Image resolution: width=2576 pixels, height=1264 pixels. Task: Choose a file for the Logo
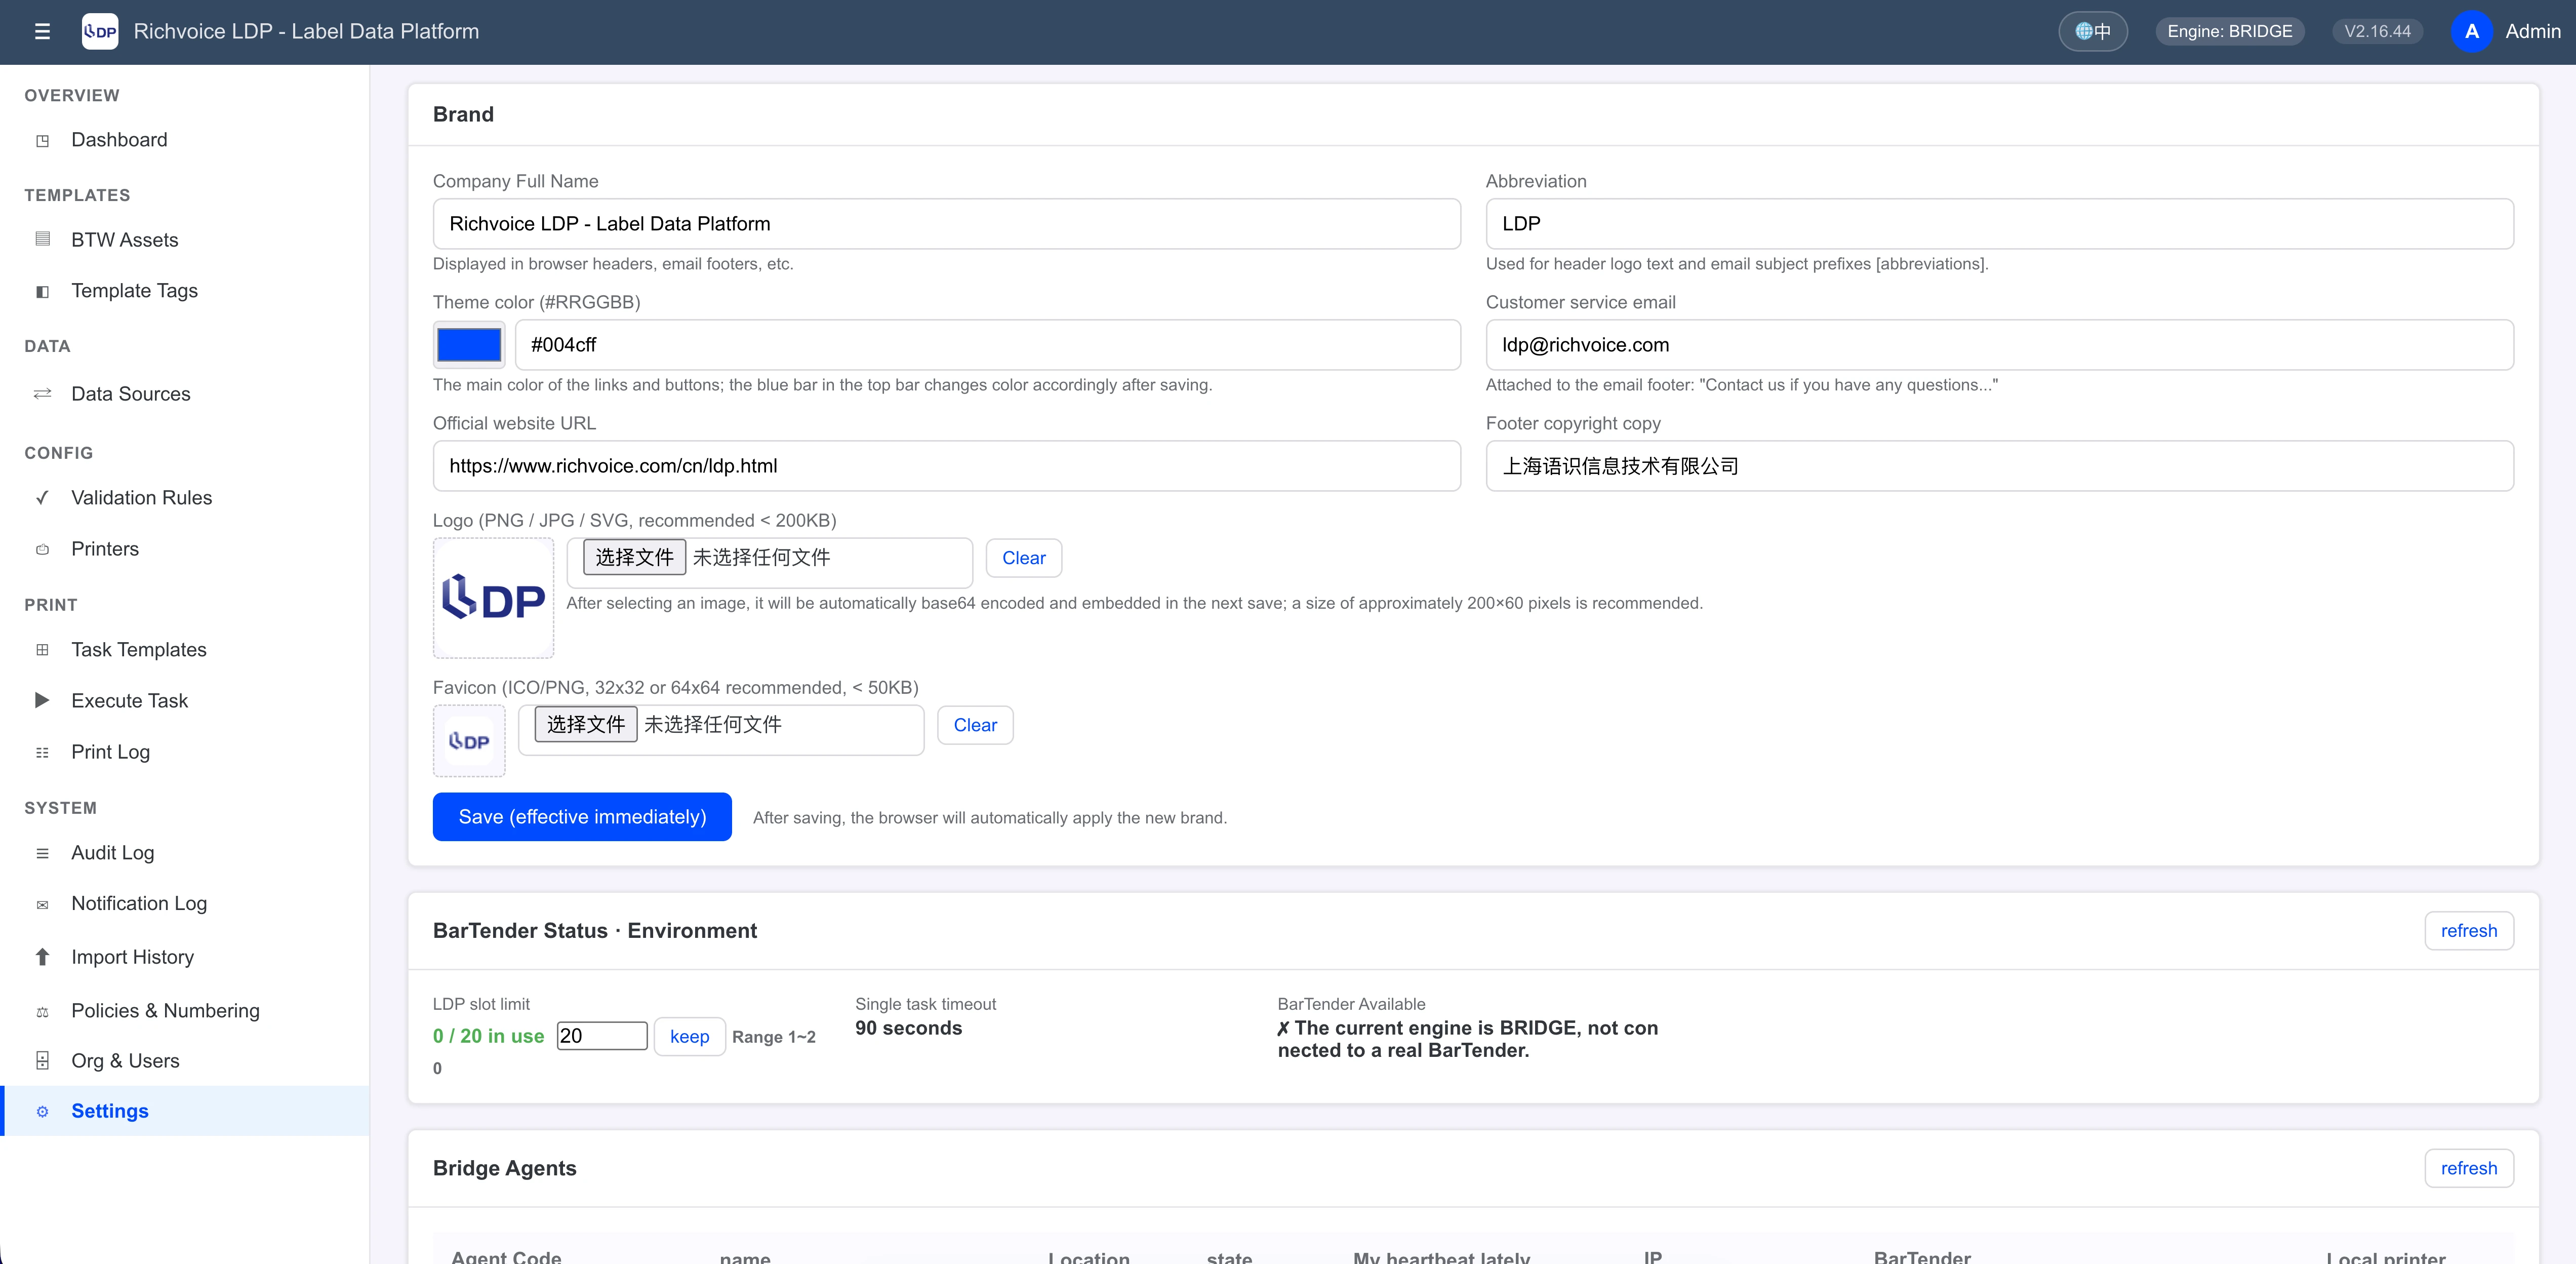(x=634, y=557)
